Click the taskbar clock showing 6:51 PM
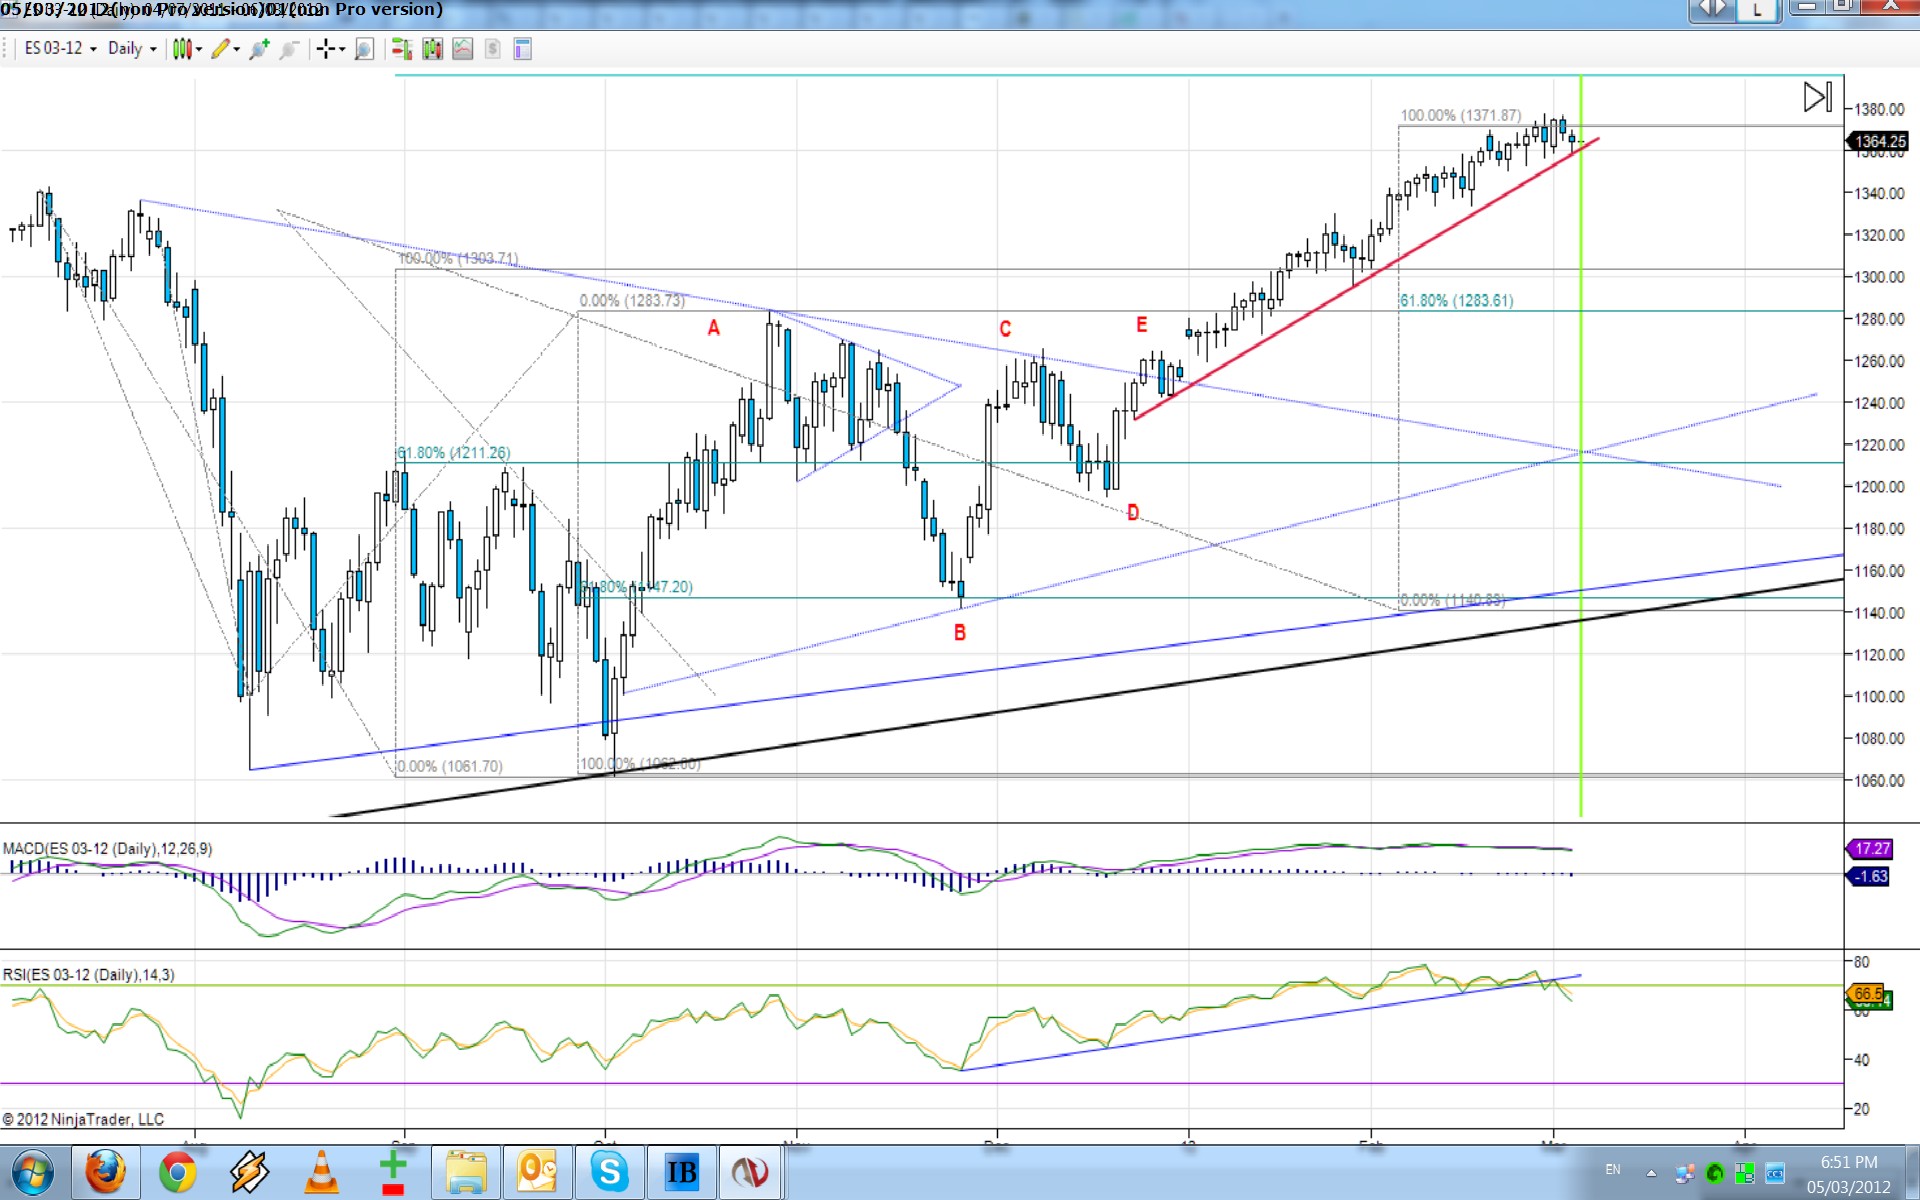This screenshot has width=1920, height=1200. pos(1848,1162)
